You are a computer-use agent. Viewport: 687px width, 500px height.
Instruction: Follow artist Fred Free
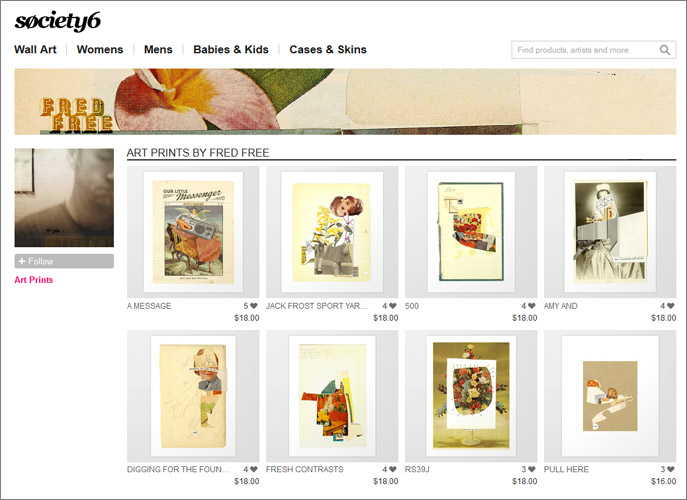click(x=64, y=261)
